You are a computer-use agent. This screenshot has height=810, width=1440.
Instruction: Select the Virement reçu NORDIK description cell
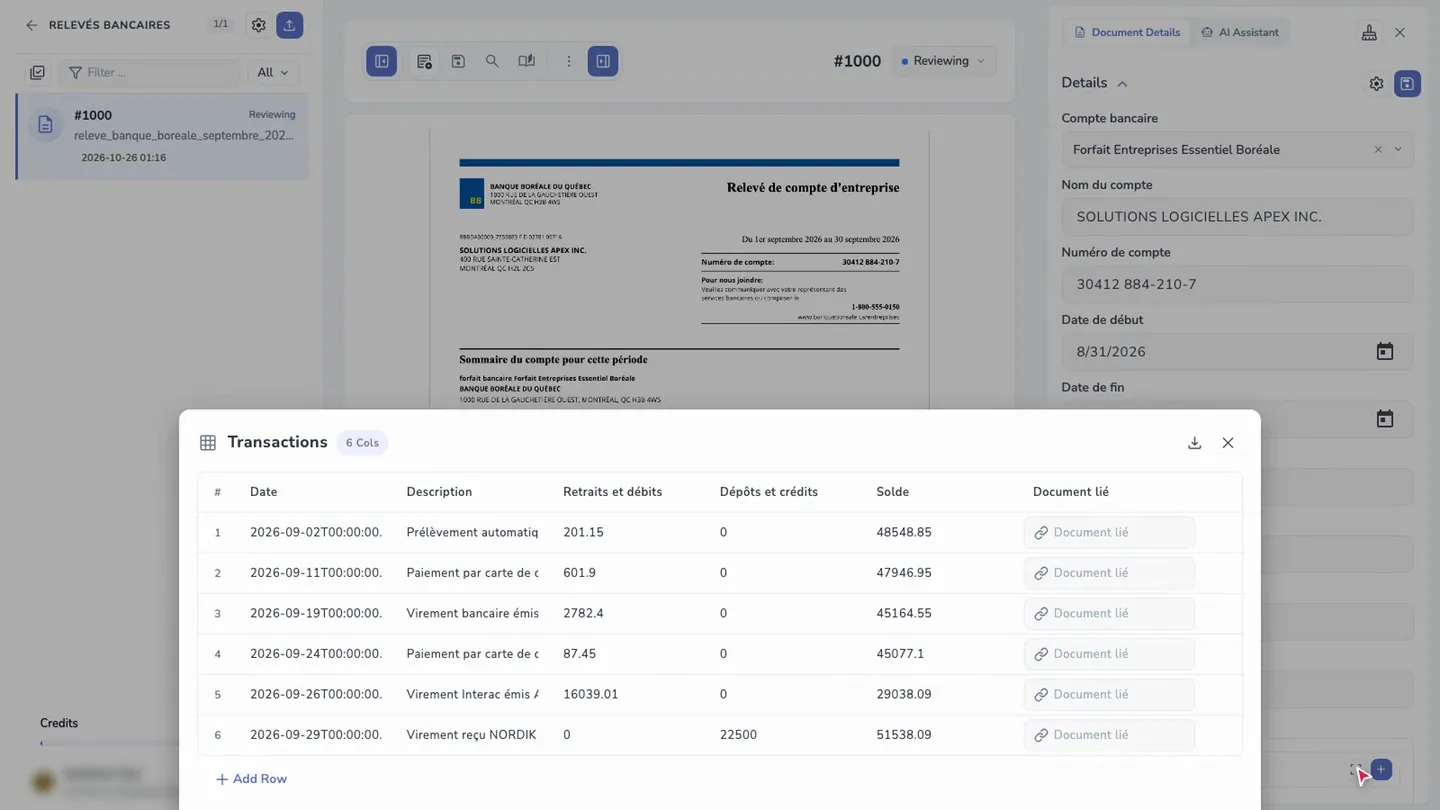472,735
